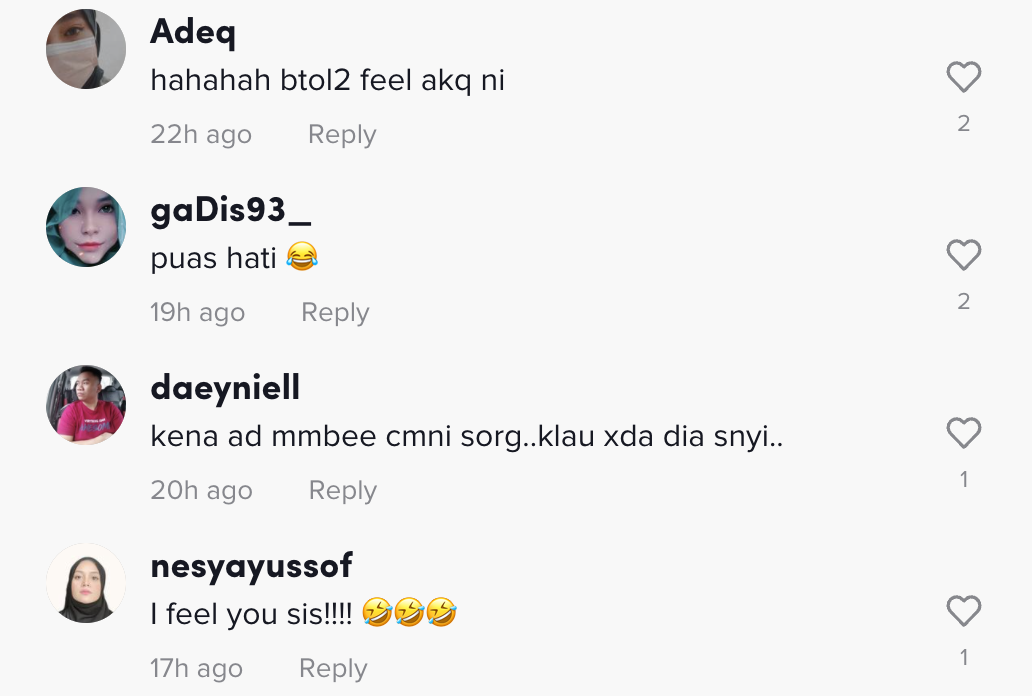This screenshot has height=696, width=1032.
Task: Click the "17h ago" timestamp under nesyayussof
Action: point(196,669)
